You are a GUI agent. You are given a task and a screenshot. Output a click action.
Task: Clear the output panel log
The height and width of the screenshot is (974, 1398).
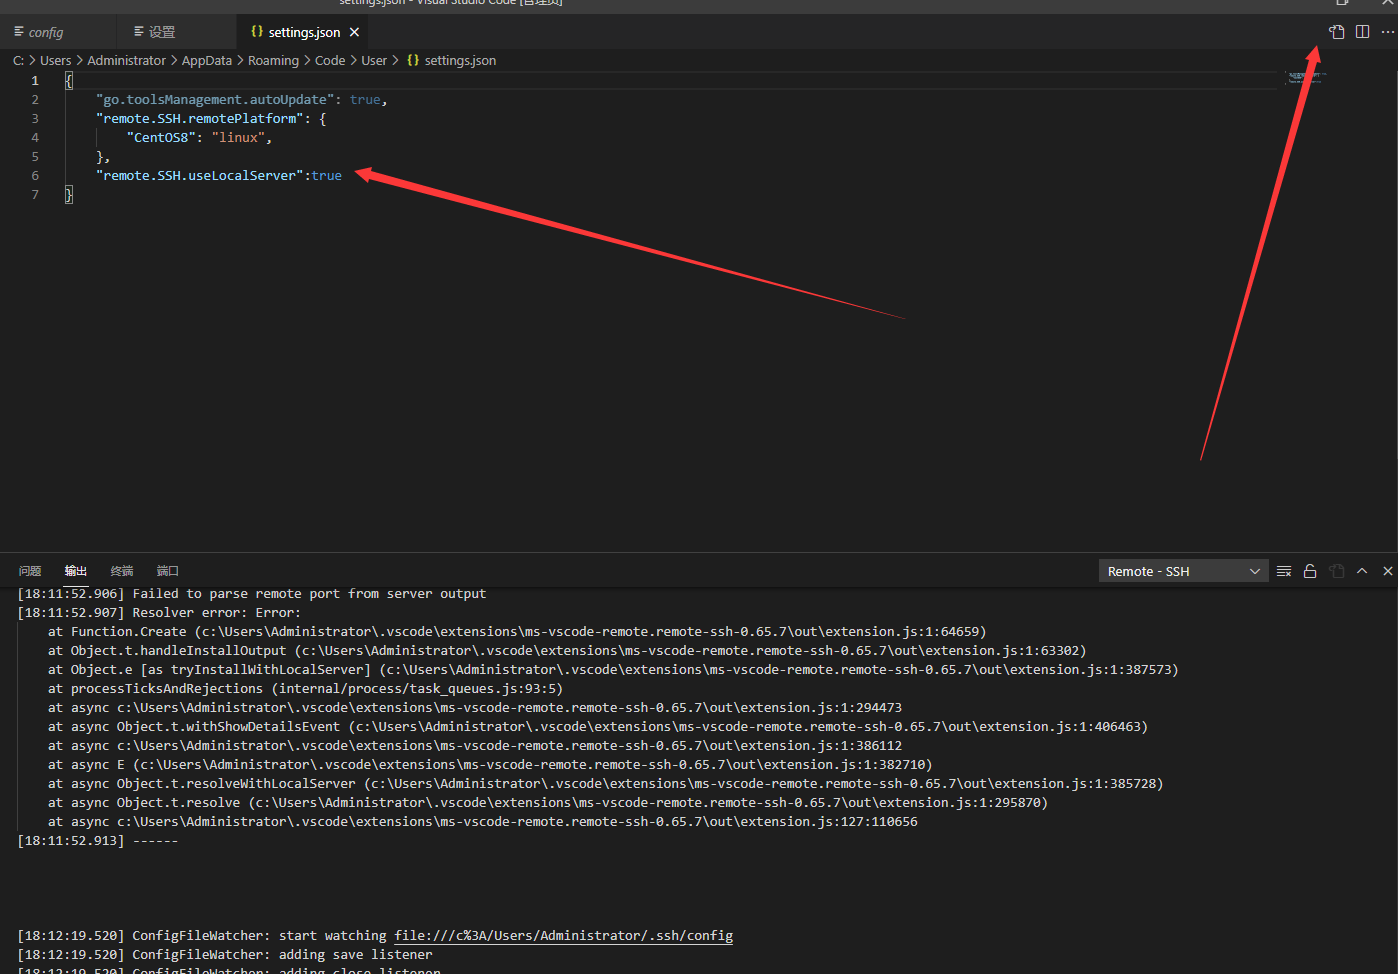[1284, 571]
